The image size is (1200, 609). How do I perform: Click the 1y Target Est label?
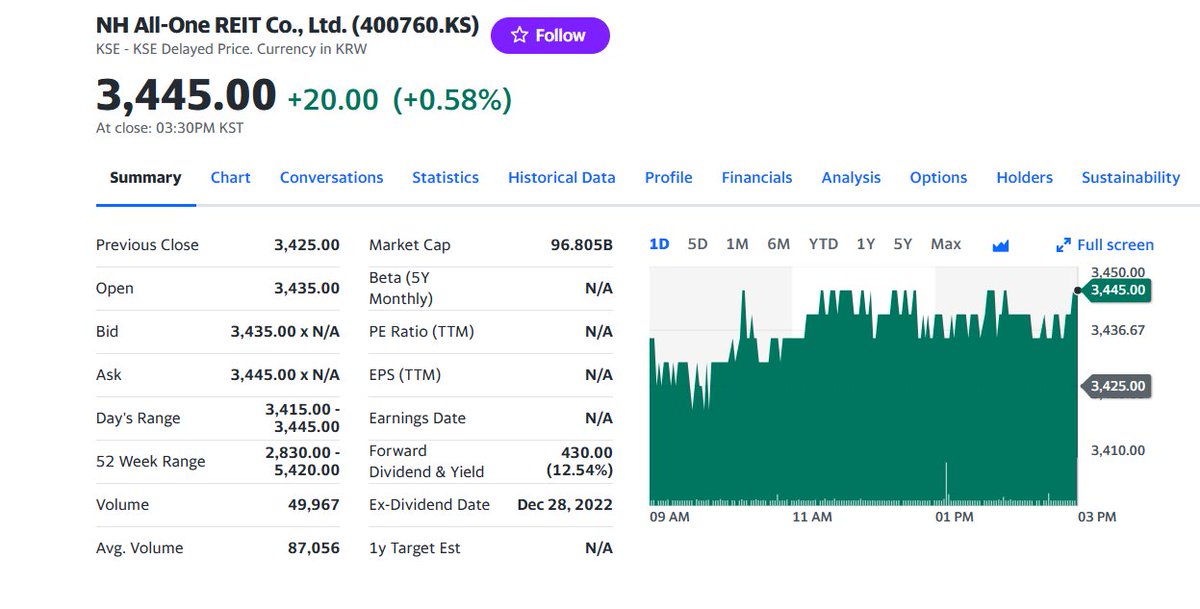click(x=415, y=548)
